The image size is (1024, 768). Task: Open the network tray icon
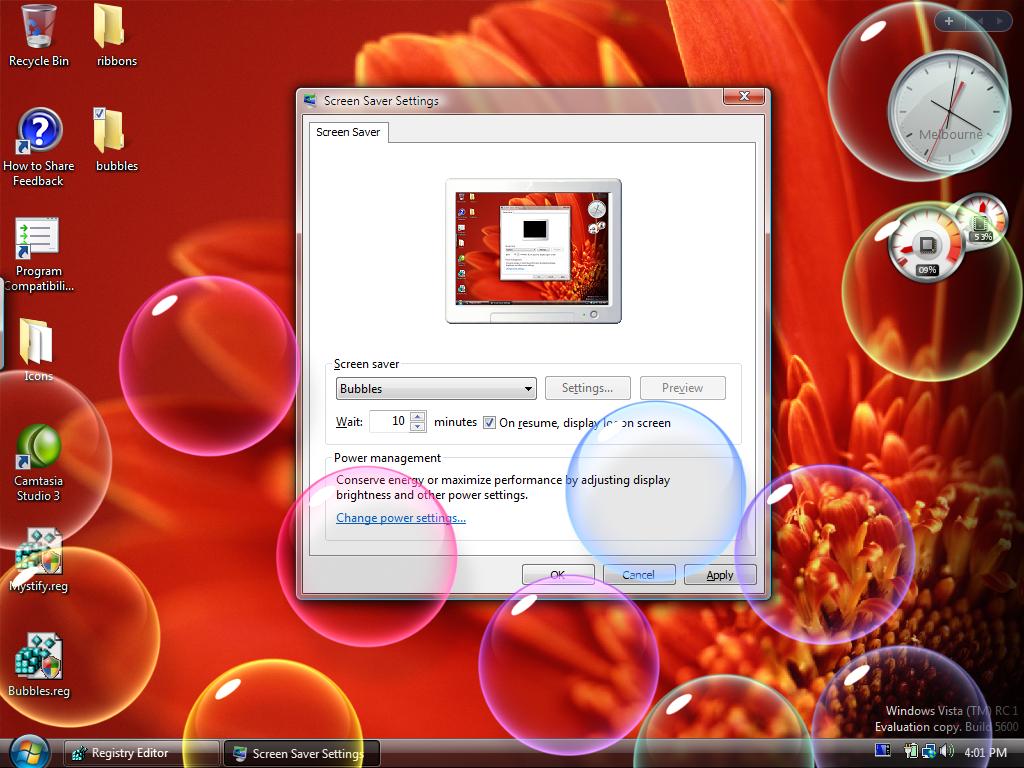tap(928, 751)
